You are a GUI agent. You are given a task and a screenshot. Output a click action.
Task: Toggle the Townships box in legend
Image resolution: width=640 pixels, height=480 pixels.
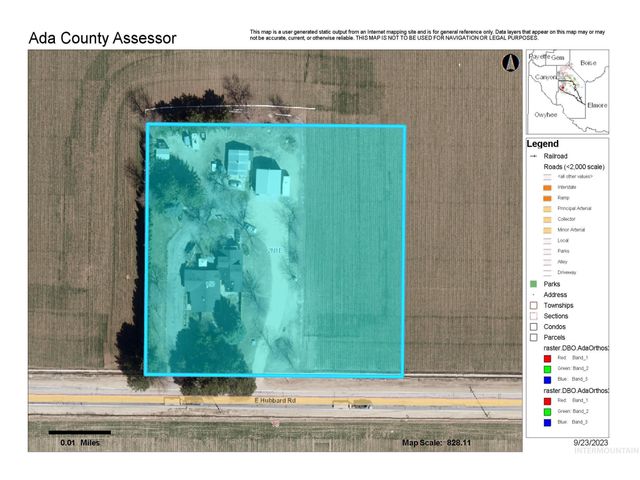534,305
